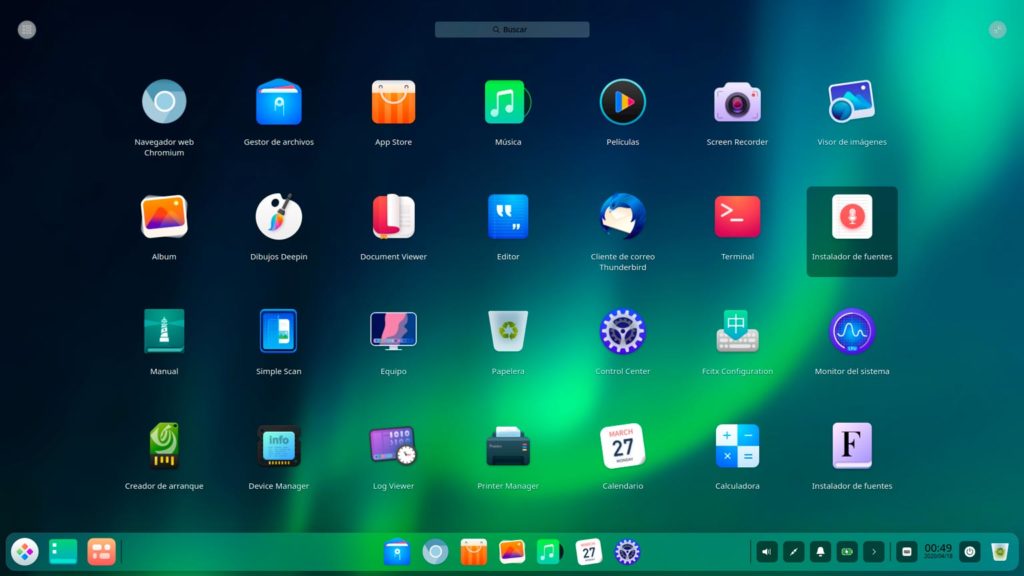The image size is (1024, 576).
Task: Open Calendario in the app grid
Action: 622,446
